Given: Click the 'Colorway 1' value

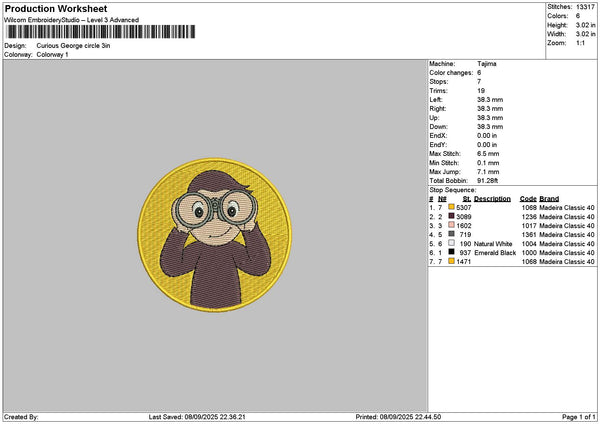Looking at the screenshot, I should click(52, 55).
